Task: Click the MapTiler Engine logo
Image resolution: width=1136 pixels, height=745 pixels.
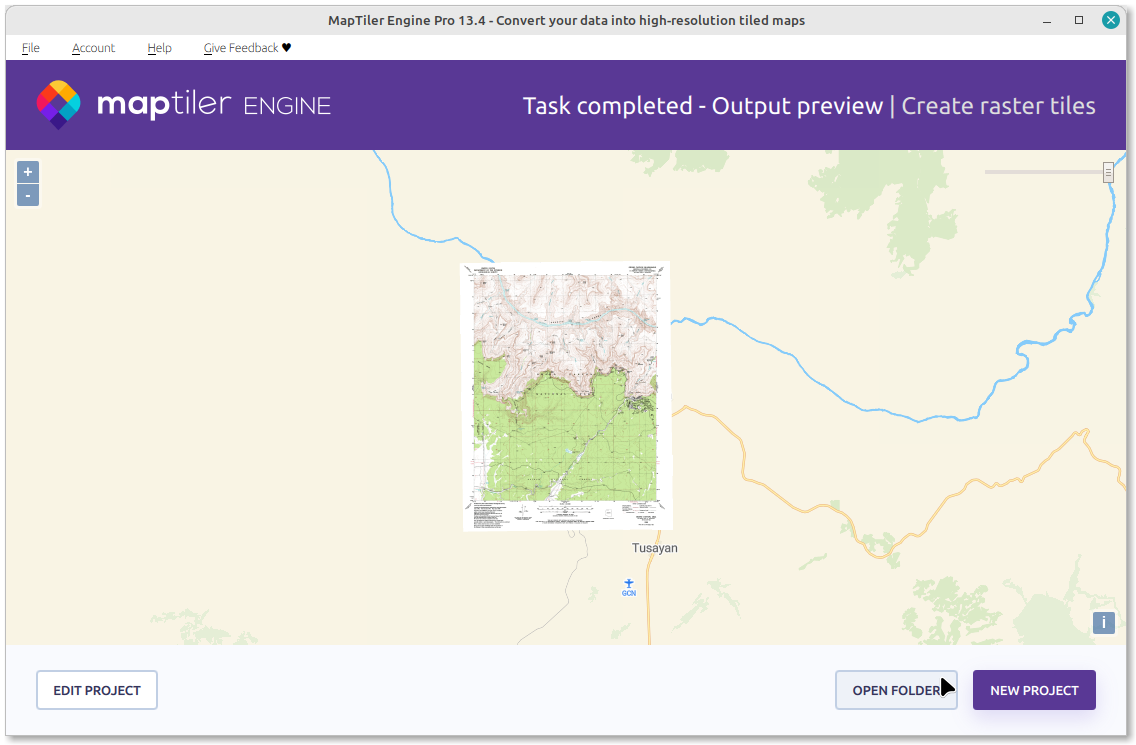Action: click(x=184, y=105)
